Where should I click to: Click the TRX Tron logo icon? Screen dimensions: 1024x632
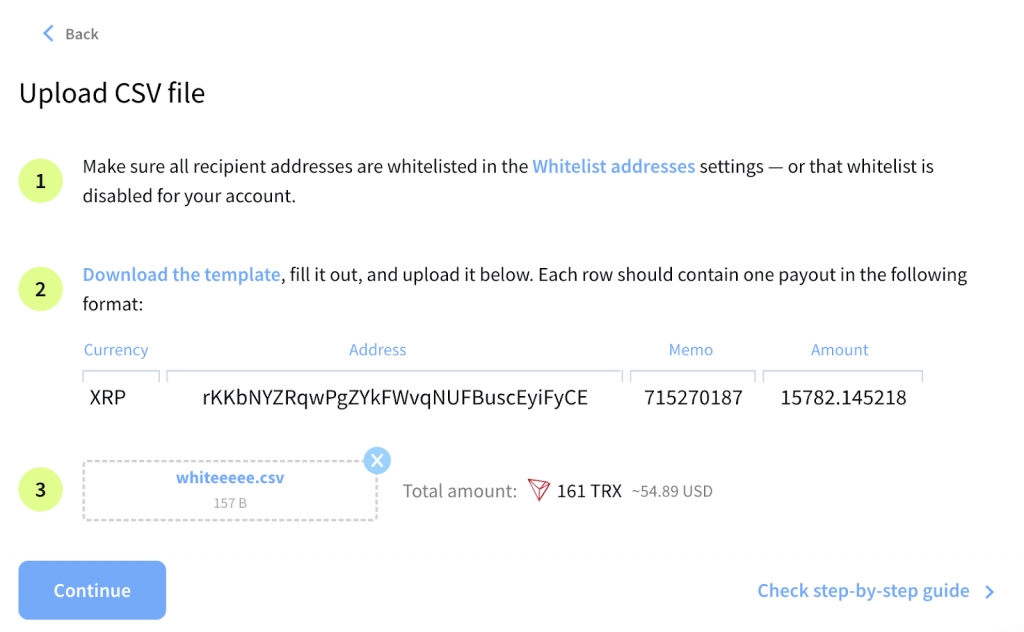tap(540, 491)
